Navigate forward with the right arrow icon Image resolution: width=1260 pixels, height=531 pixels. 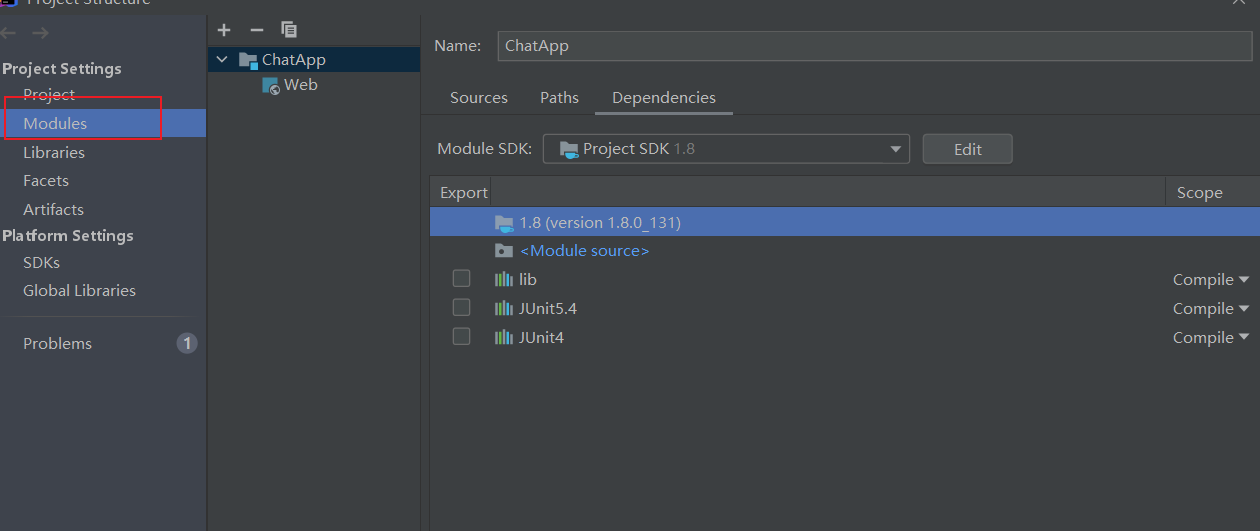coord(40,33)
